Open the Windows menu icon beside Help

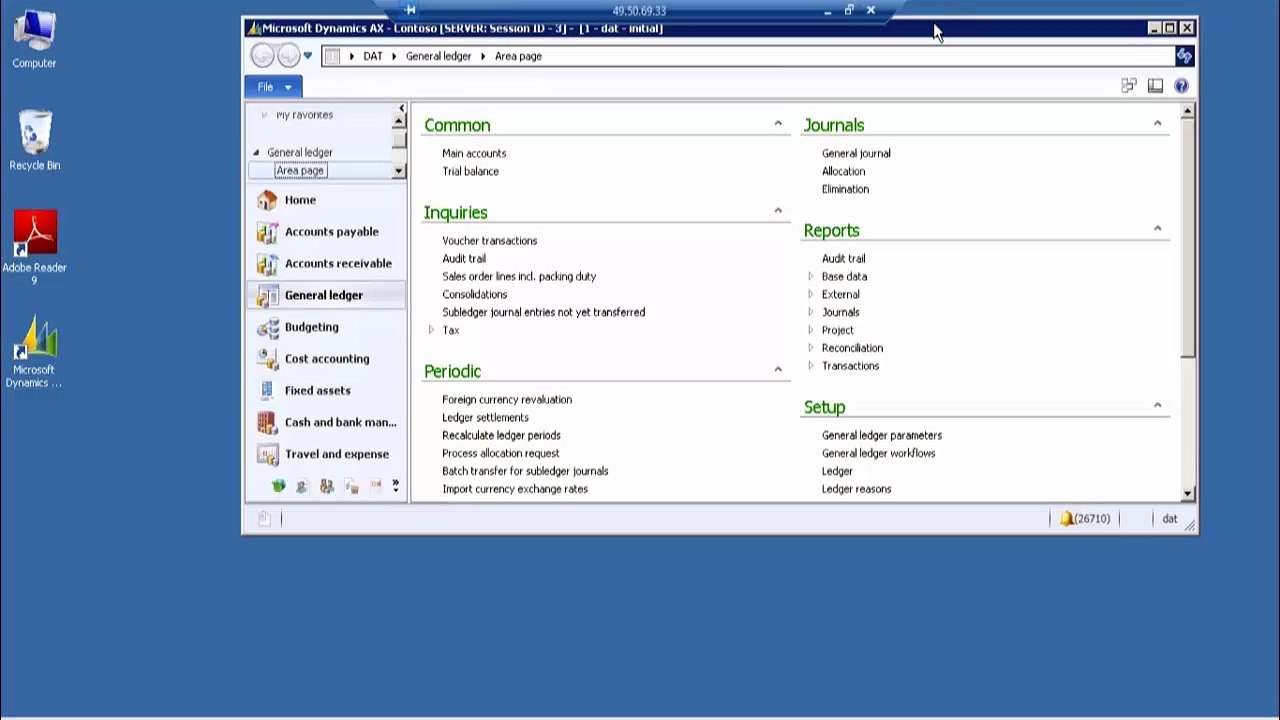click(1129, 86)
